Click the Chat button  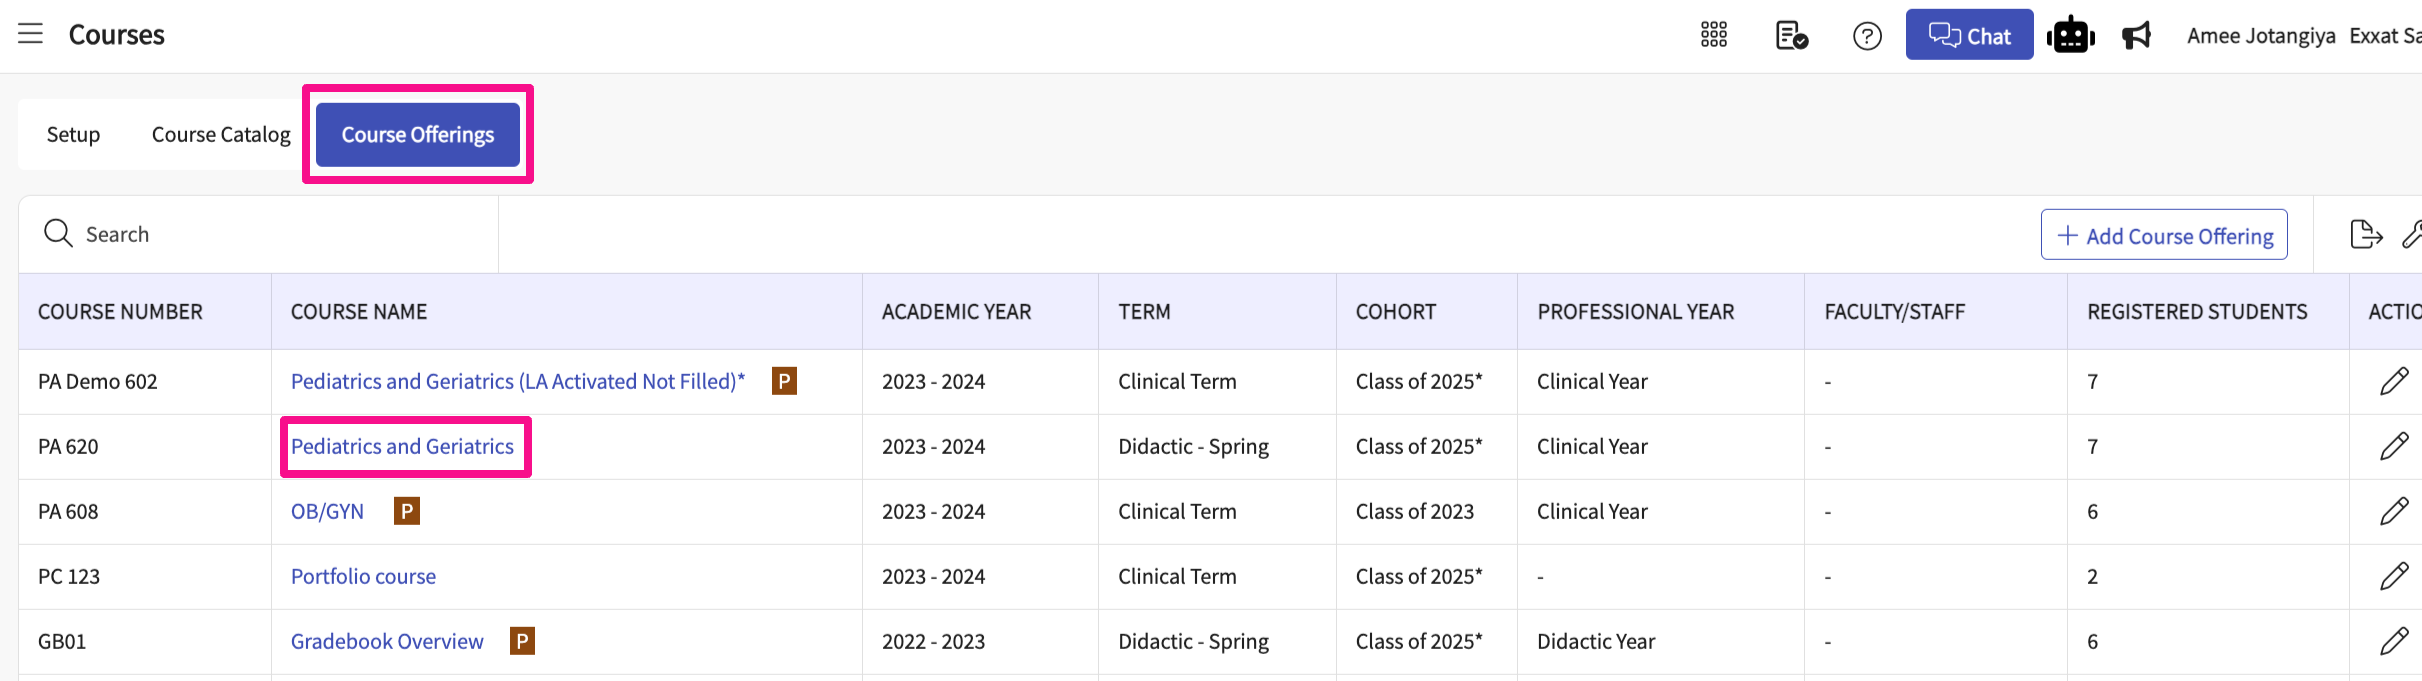click(x=1969, y=35)
